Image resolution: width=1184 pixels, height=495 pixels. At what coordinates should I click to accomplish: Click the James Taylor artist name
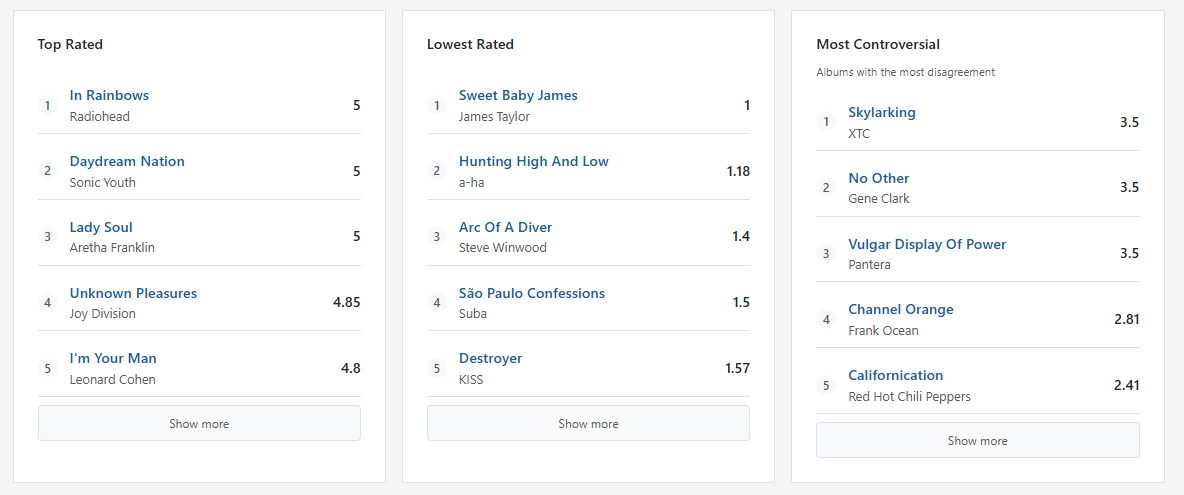pyautogui.click(x=495, y=117)
